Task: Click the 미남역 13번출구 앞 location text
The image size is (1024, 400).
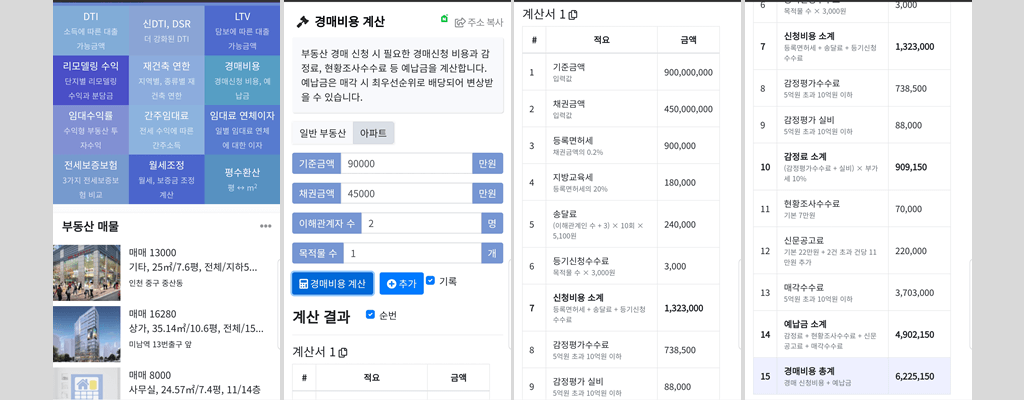Action: [x=161, y=344]
